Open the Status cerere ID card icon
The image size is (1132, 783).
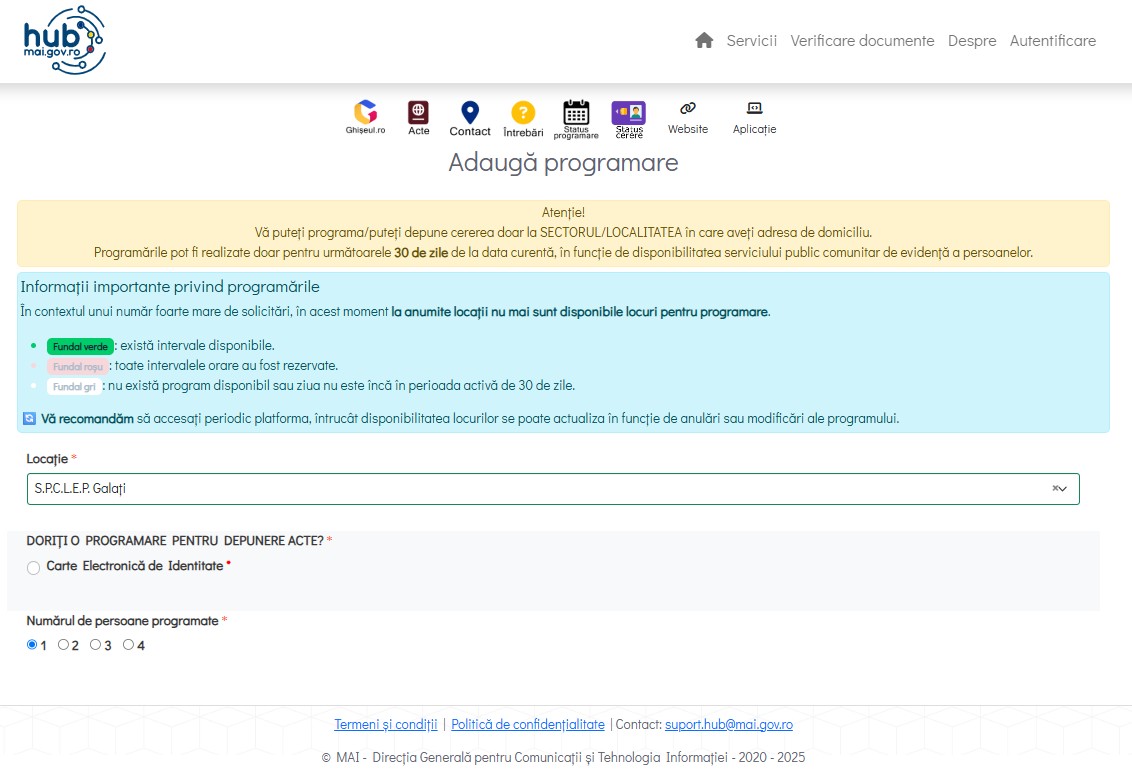(629, 120)
